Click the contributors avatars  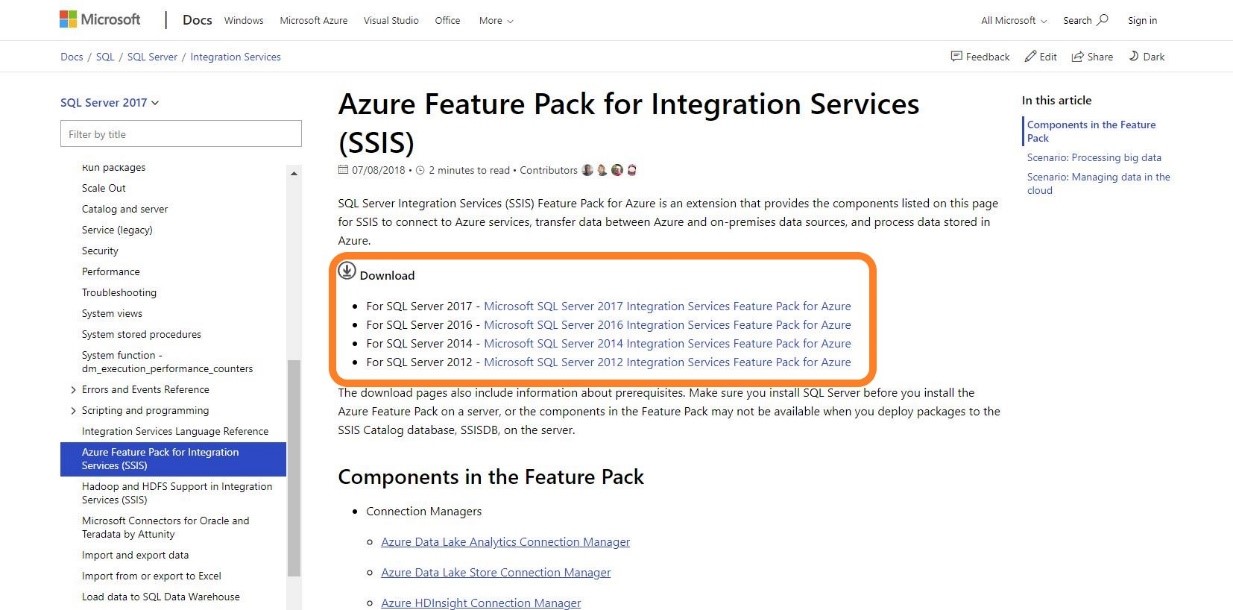(x=610, y=170)
